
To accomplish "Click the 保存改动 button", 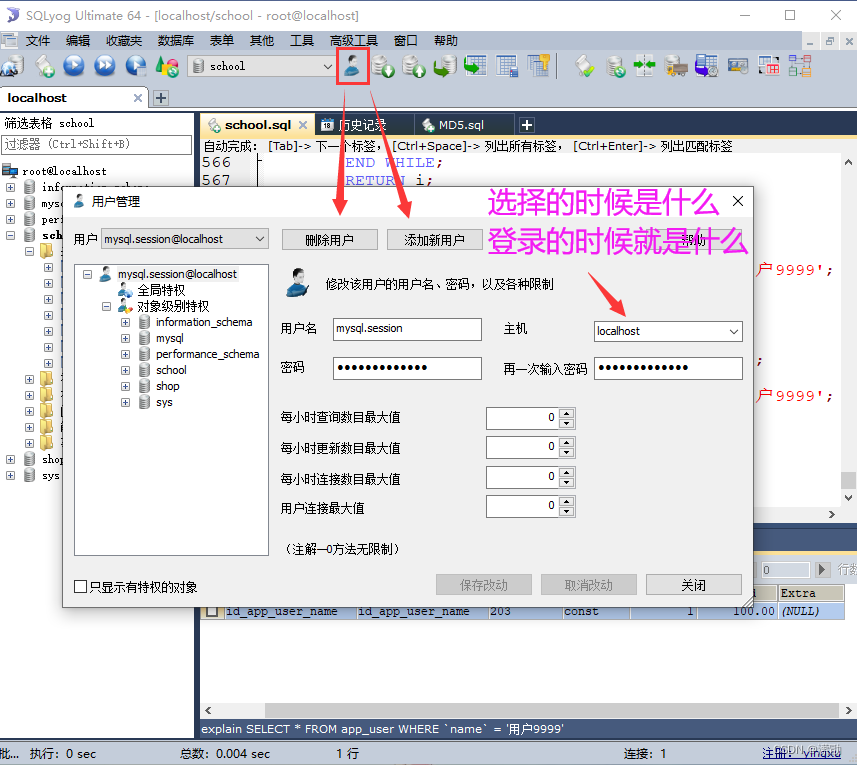I will (484, 585).
